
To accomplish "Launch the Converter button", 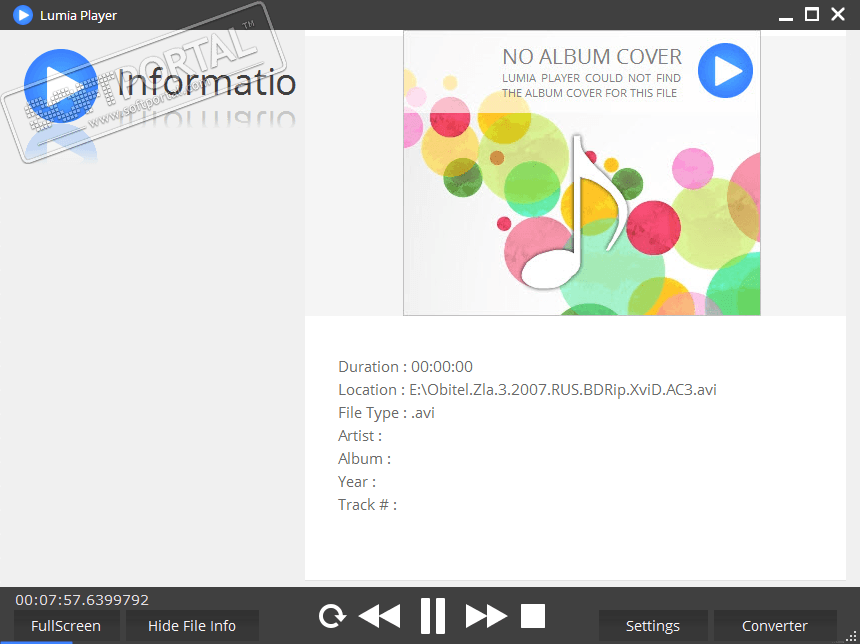I will coord(774,626).
